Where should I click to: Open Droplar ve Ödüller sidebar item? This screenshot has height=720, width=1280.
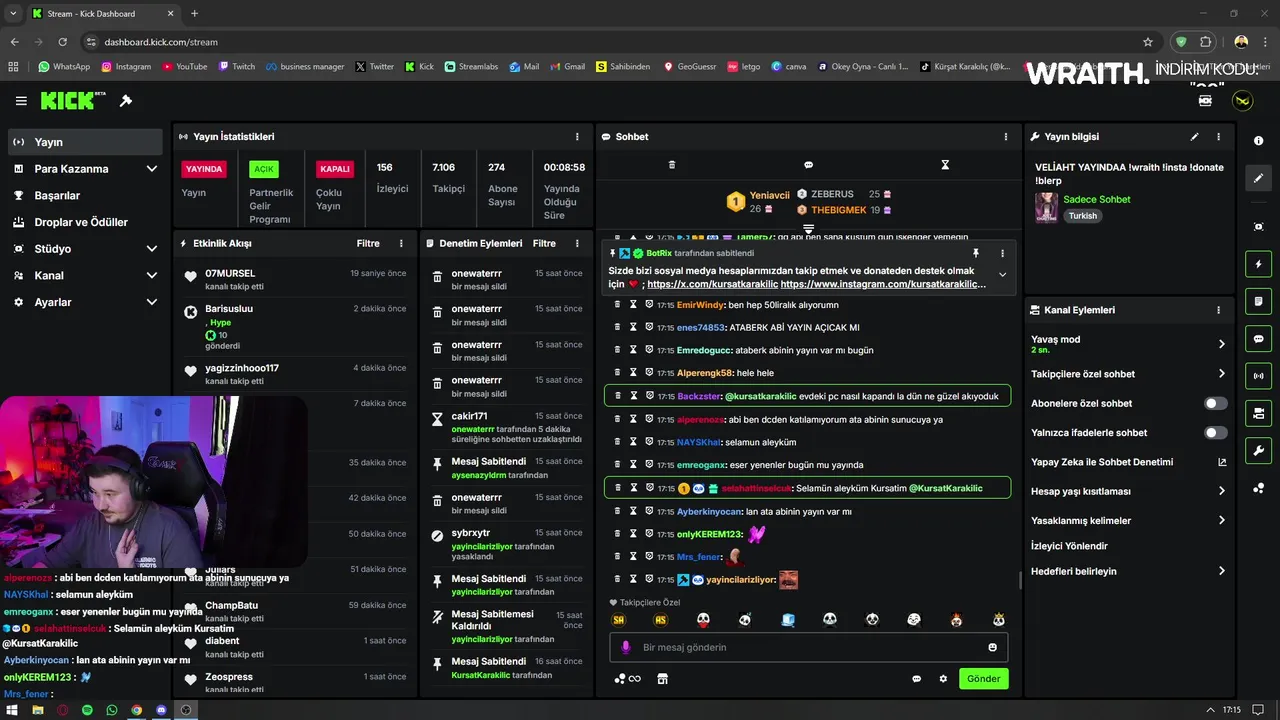(85, 222)
